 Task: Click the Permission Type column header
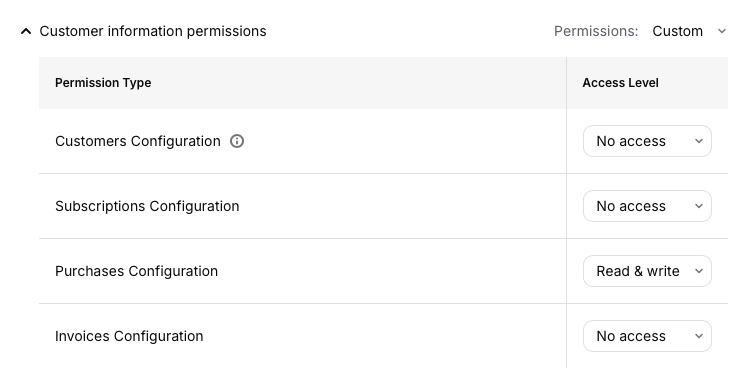[103, 83]
